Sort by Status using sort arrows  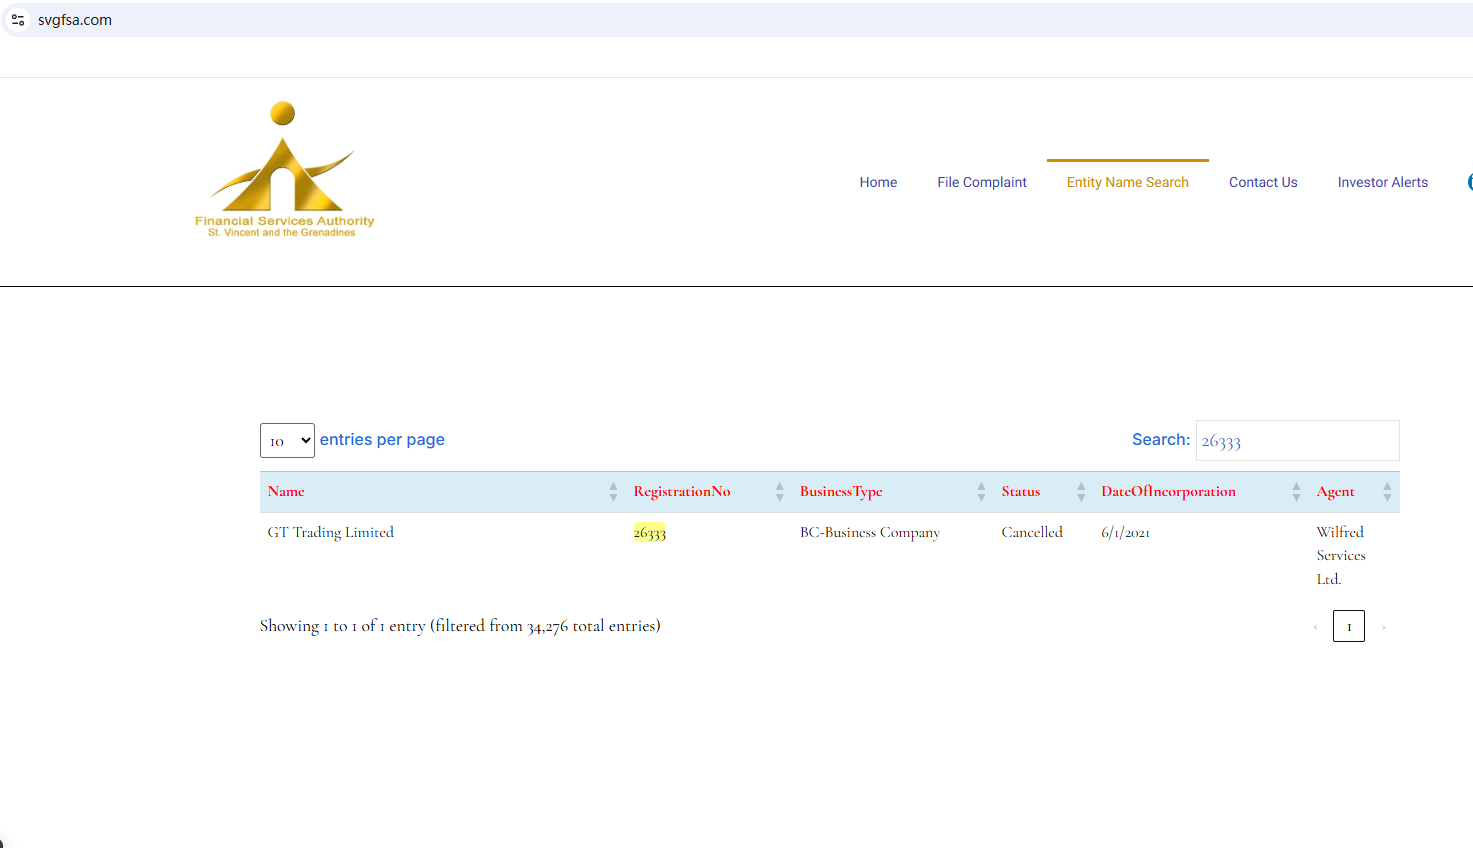click(1080, 492)
